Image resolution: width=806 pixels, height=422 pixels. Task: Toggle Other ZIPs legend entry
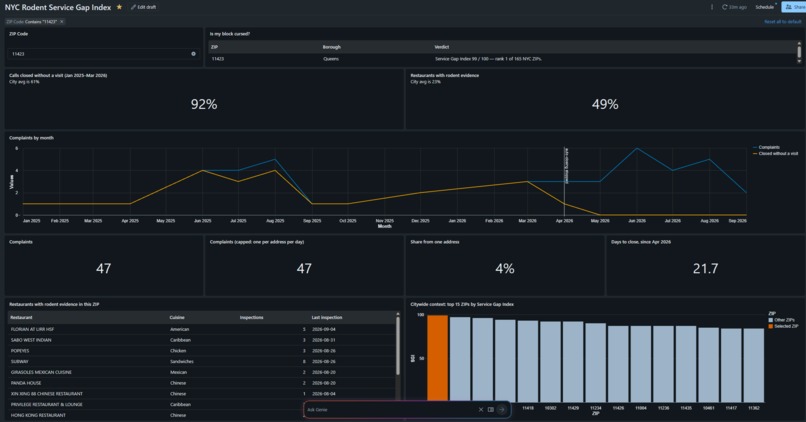[781, 320]
